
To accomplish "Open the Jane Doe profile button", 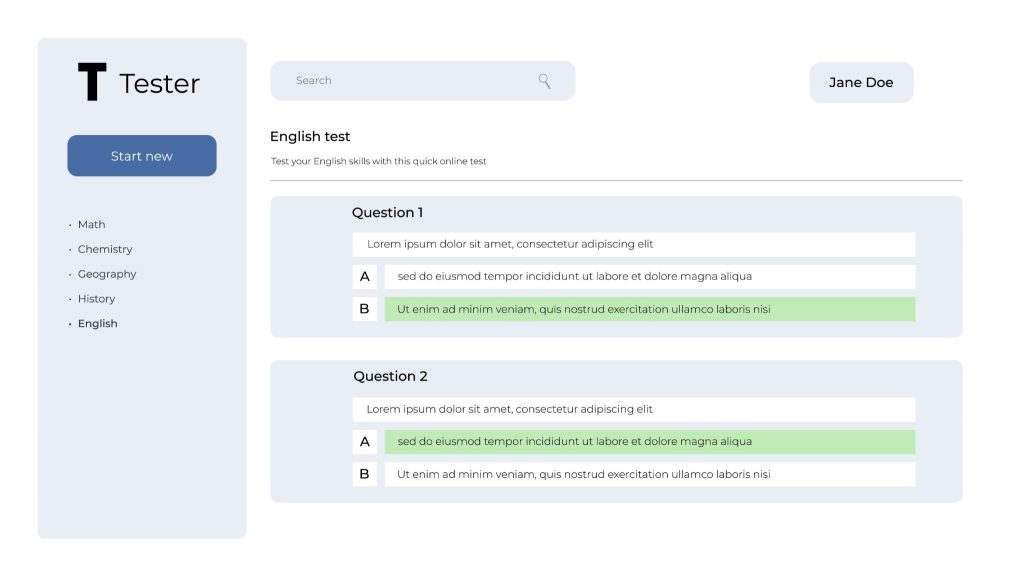I will pyautogui.click(x=861, y=82).
